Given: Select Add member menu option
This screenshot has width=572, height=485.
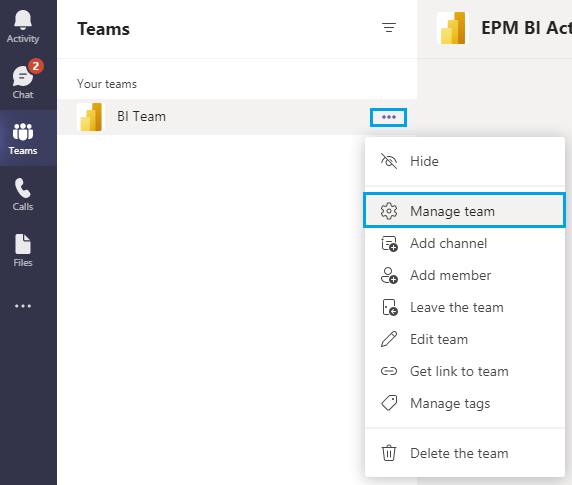Looking at the screenshot, I should coord(465,275).
